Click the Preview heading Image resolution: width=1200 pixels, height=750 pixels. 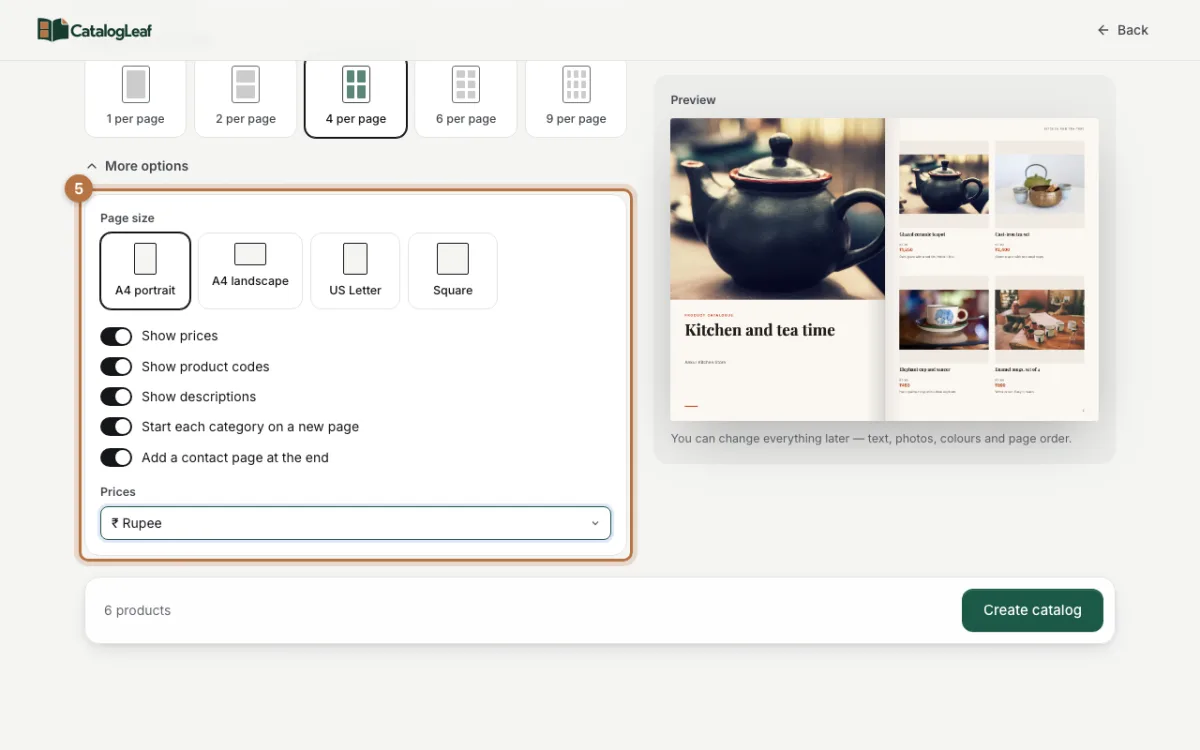click(693, 100)
